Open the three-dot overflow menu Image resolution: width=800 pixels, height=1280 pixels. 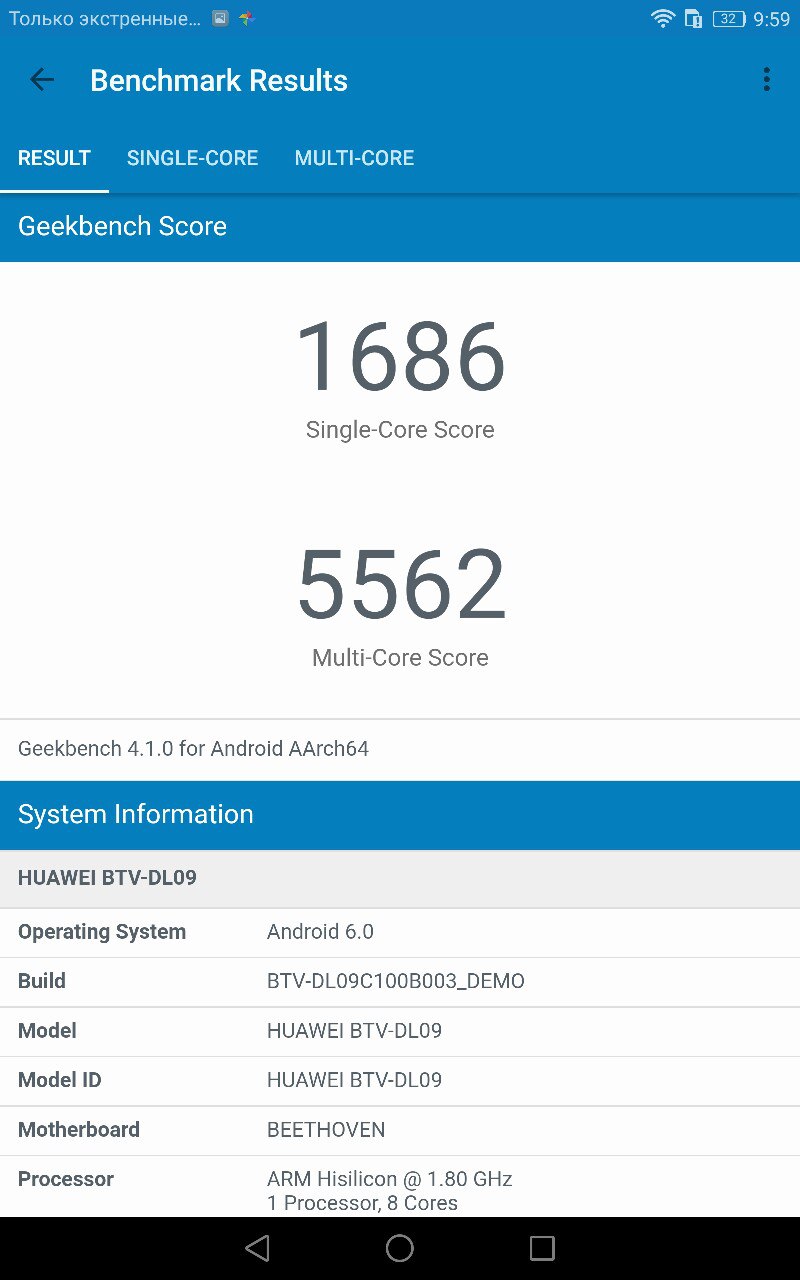[x=766, y=80]
